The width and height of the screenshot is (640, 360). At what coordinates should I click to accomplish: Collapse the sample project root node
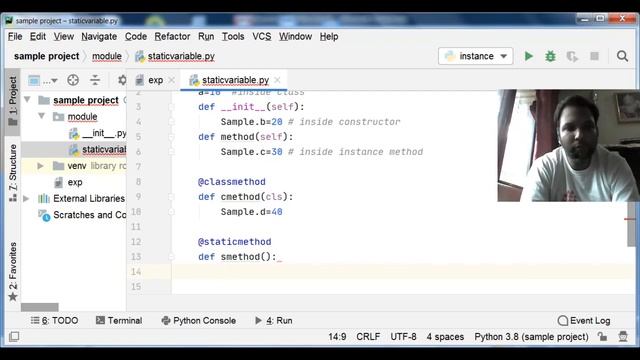coord(28,100)
